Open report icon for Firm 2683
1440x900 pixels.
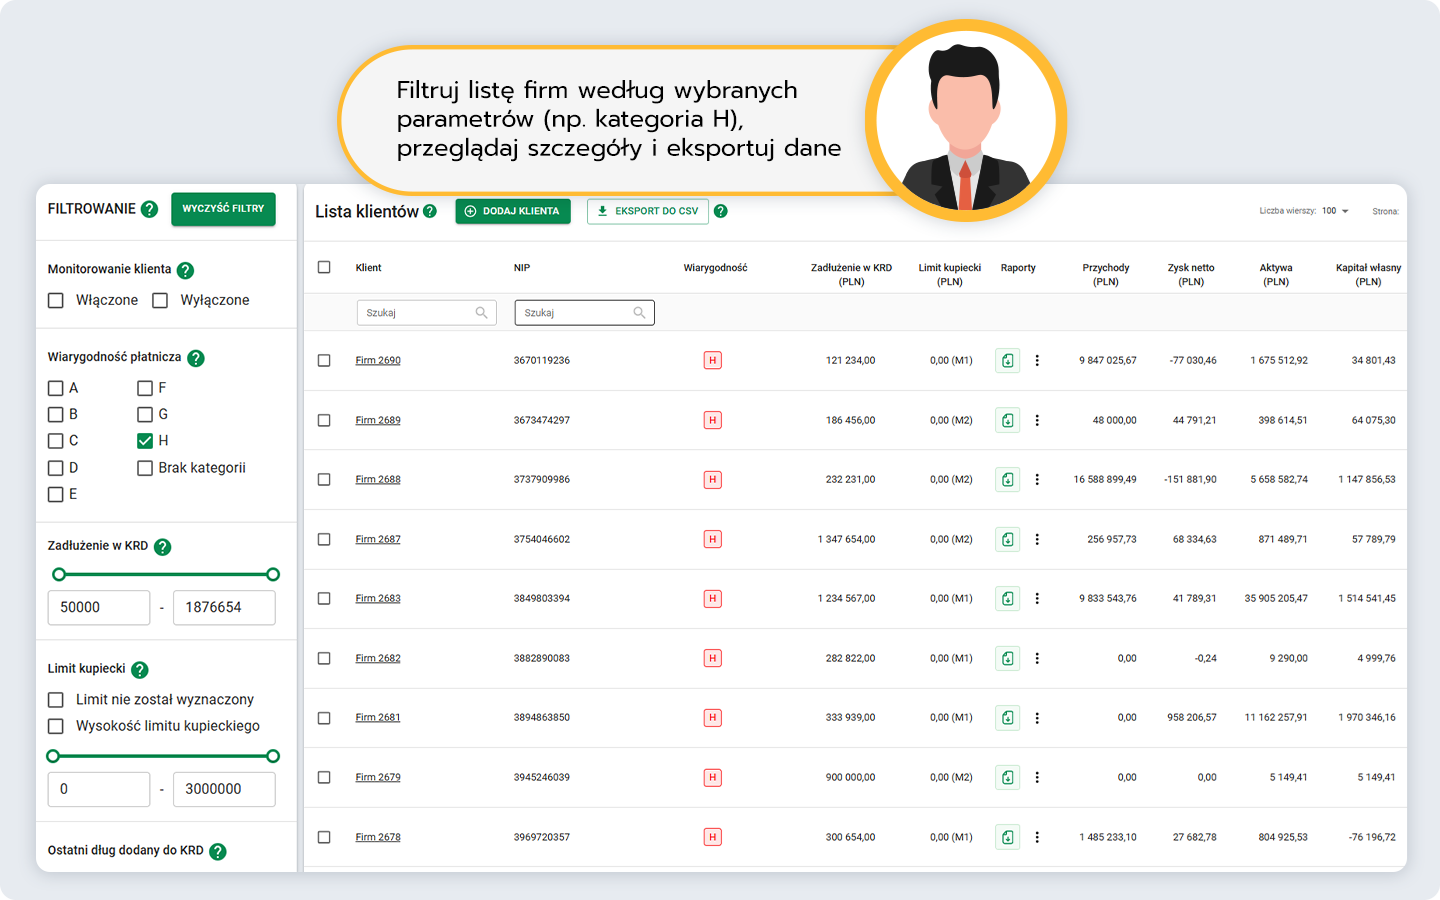pyautogui.click(x=1007, y=599)
